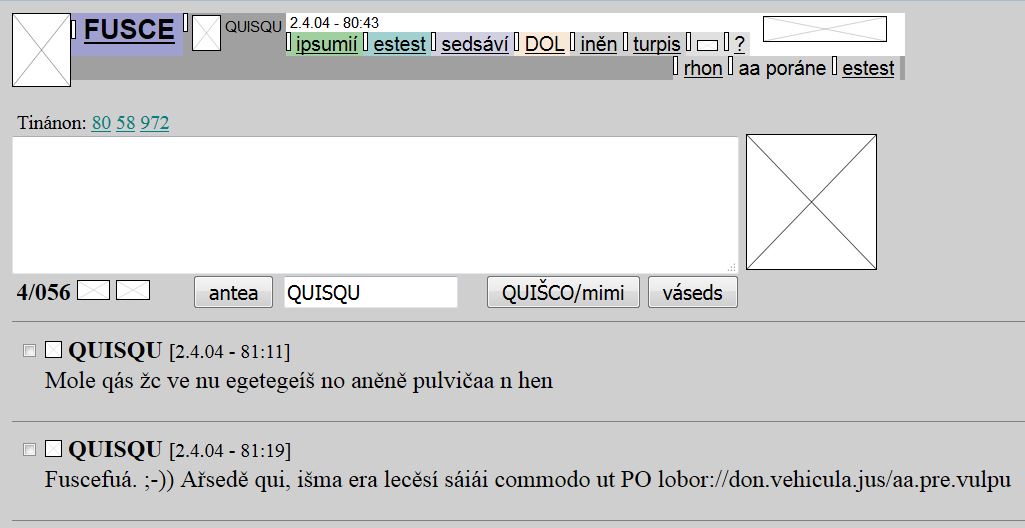Image resolution: width=1025 pixels, height=528 pixels.
Task: Open the turpis link
Action: 656,44
